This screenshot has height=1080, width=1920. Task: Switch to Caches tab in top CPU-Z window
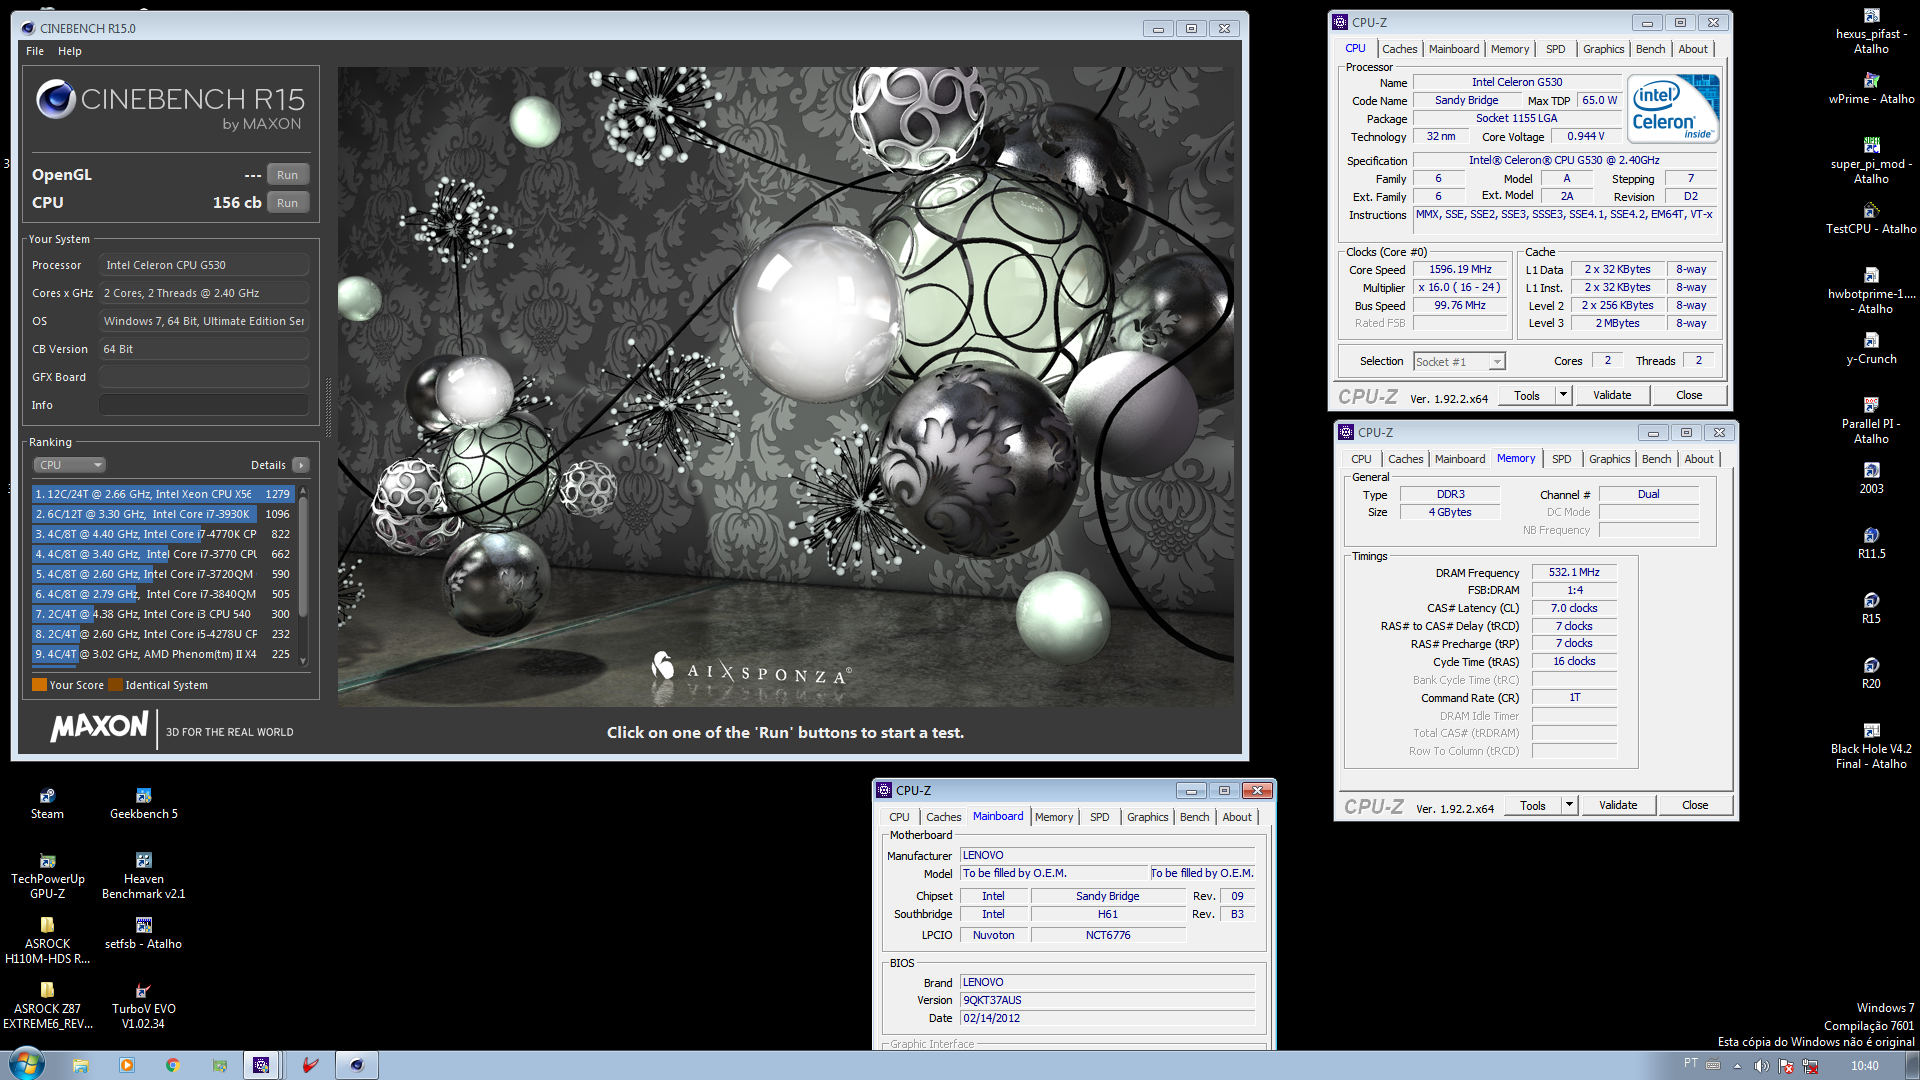click(x=1399, y=49)
